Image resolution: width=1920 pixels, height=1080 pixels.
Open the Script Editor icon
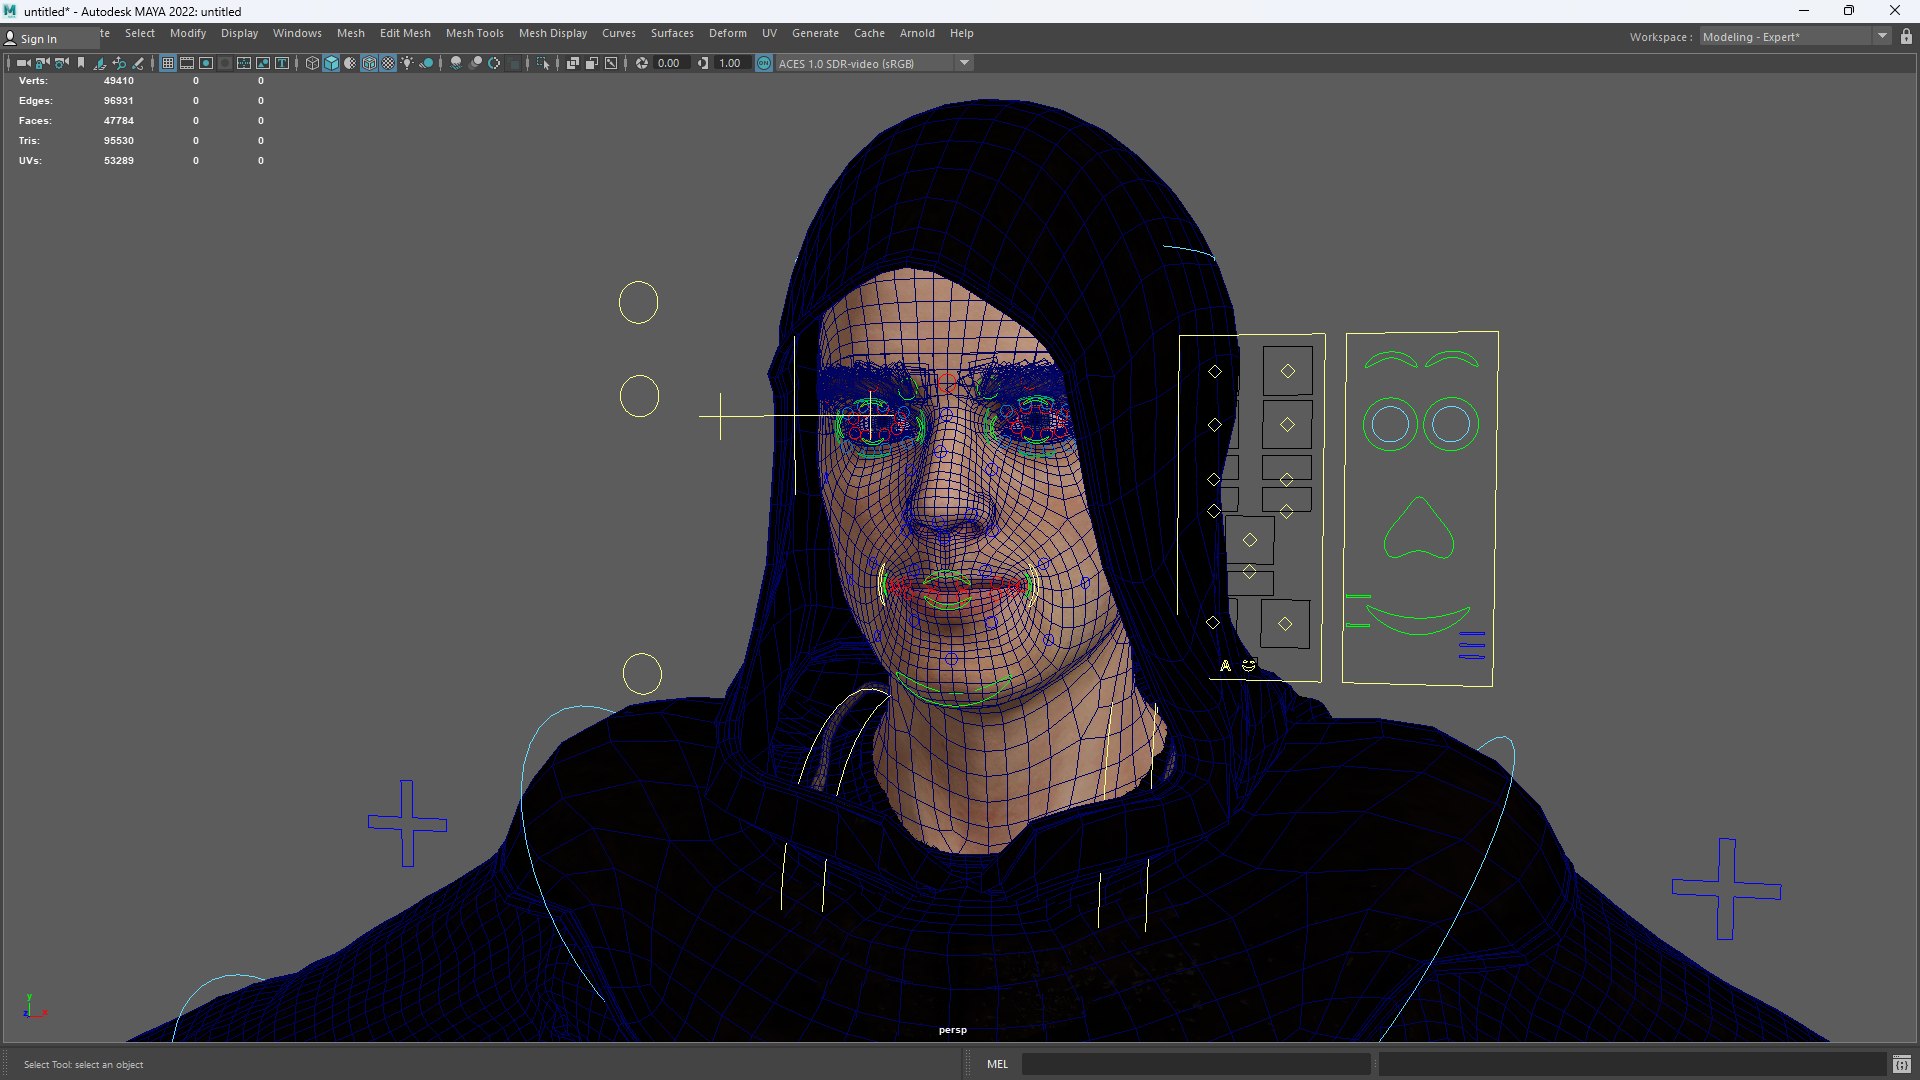(x=1901, y=1064)
